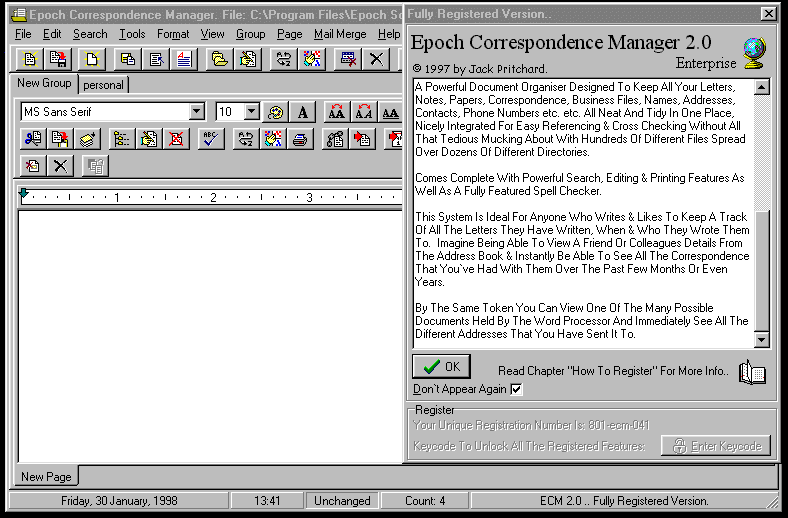This screenshot has height=518, width=788.
Task: Open the telephone address book icon
Action: [x=335, y=139]
